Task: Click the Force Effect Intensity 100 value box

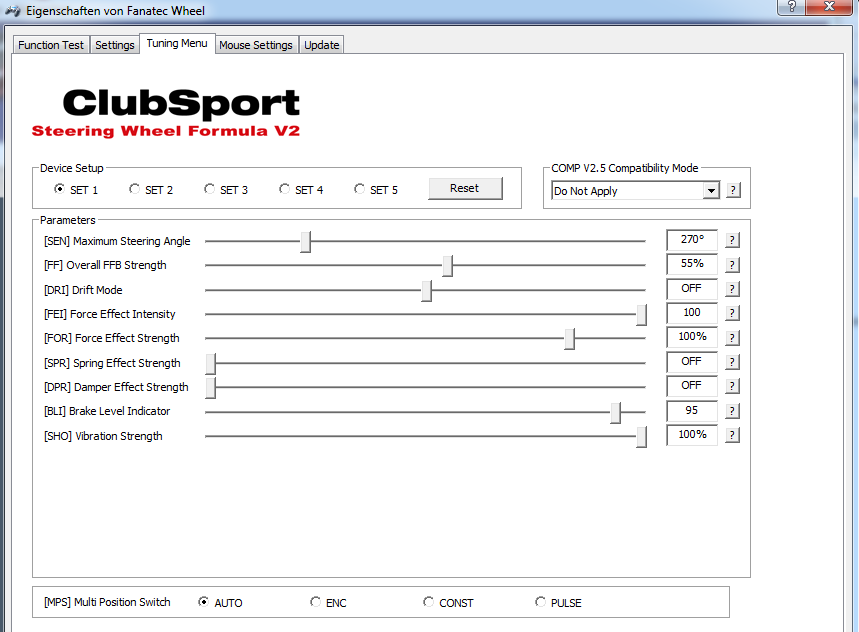Action: click(x=692, y=313)
